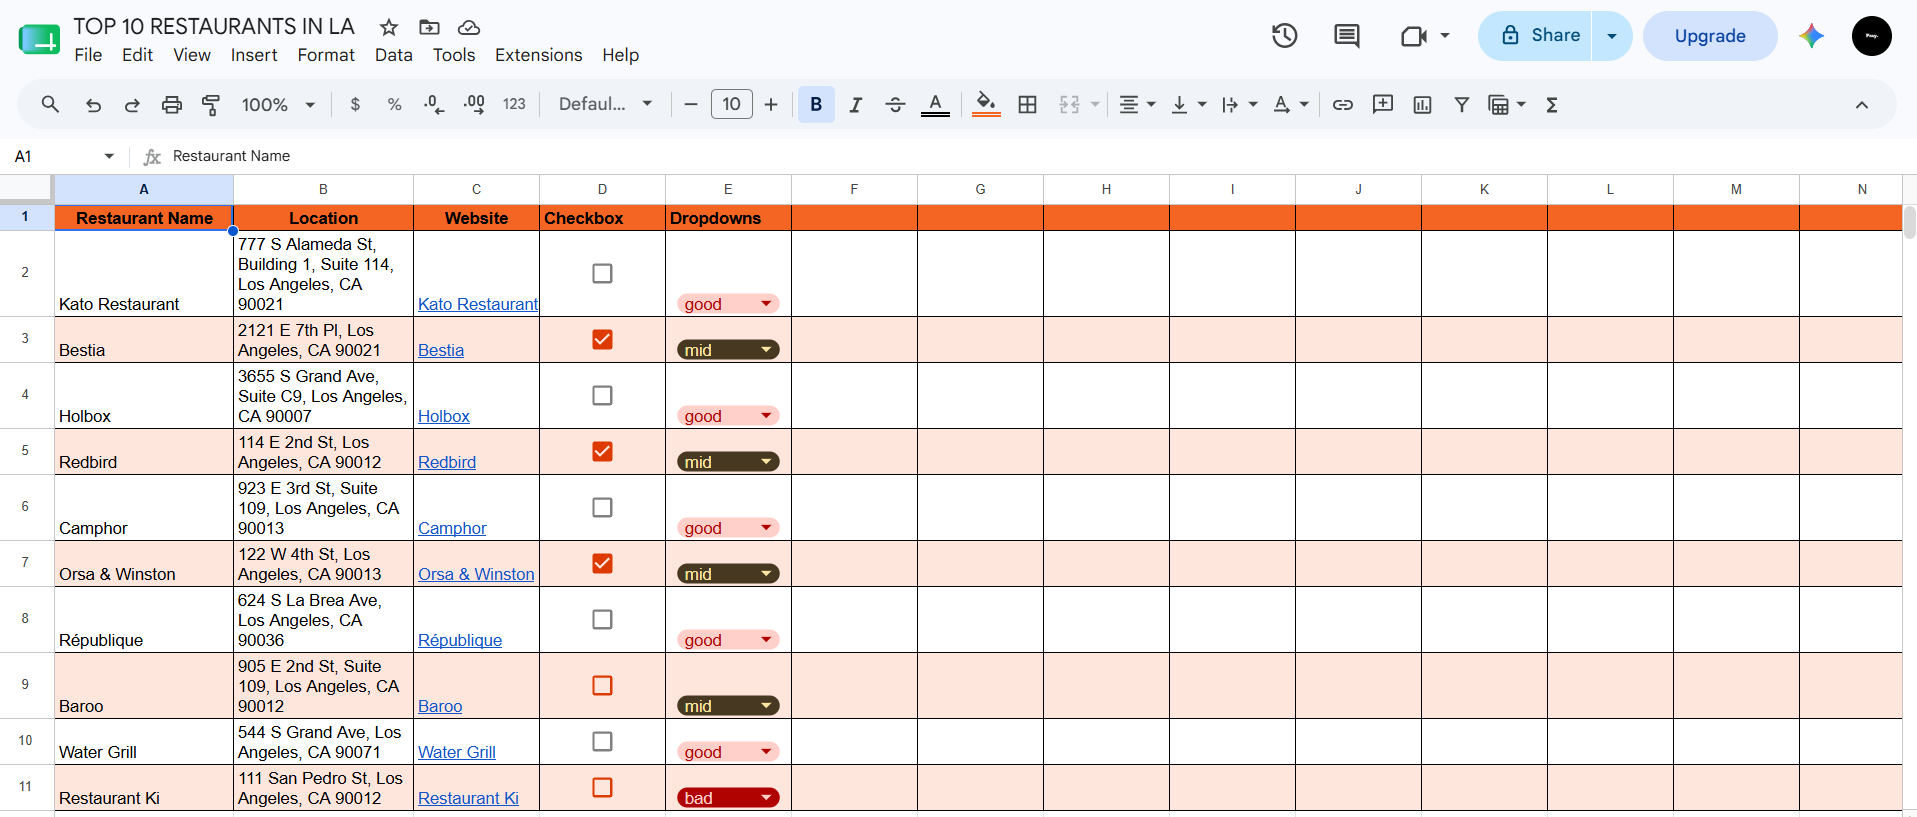Uncheck the Bestia checkbox

pos(602,339)
